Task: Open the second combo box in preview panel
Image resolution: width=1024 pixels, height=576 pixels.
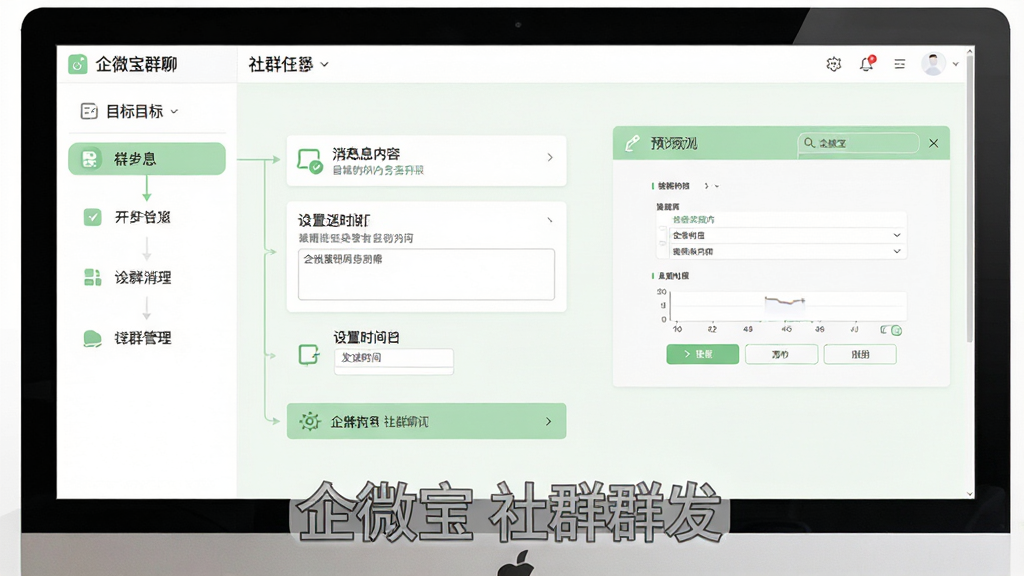Action: pyautogui.click(x=787, y=251)
